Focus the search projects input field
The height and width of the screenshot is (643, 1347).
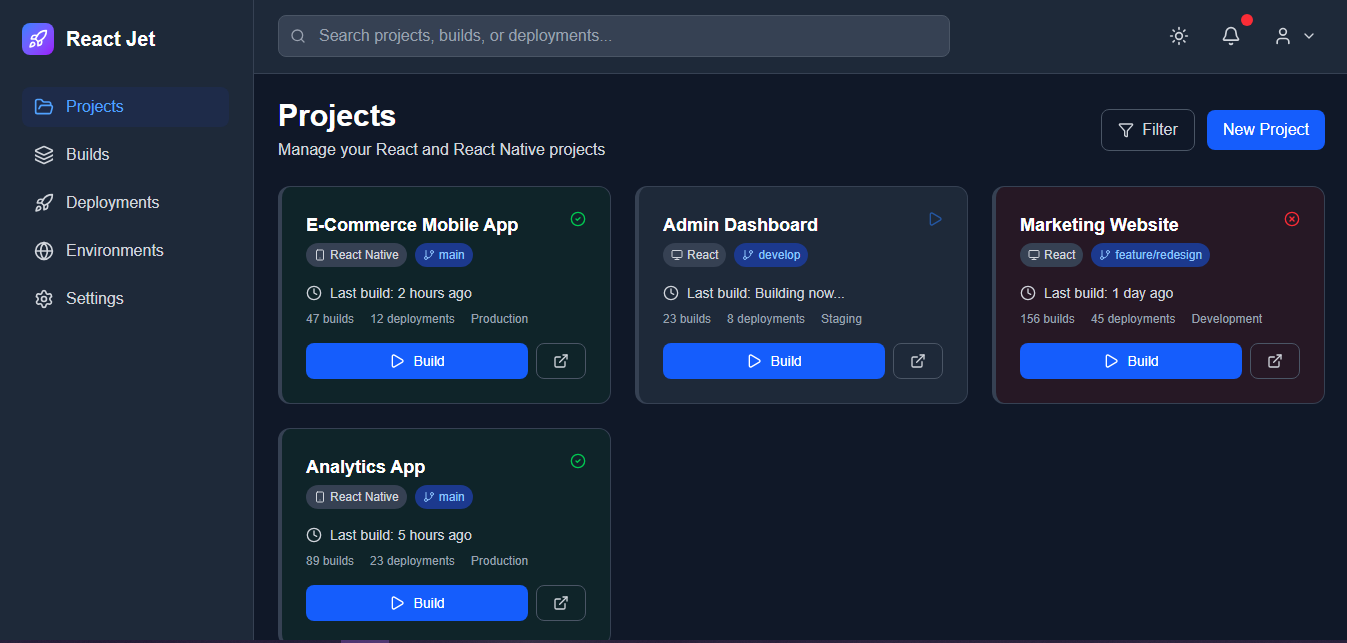[x=613, y=36]
